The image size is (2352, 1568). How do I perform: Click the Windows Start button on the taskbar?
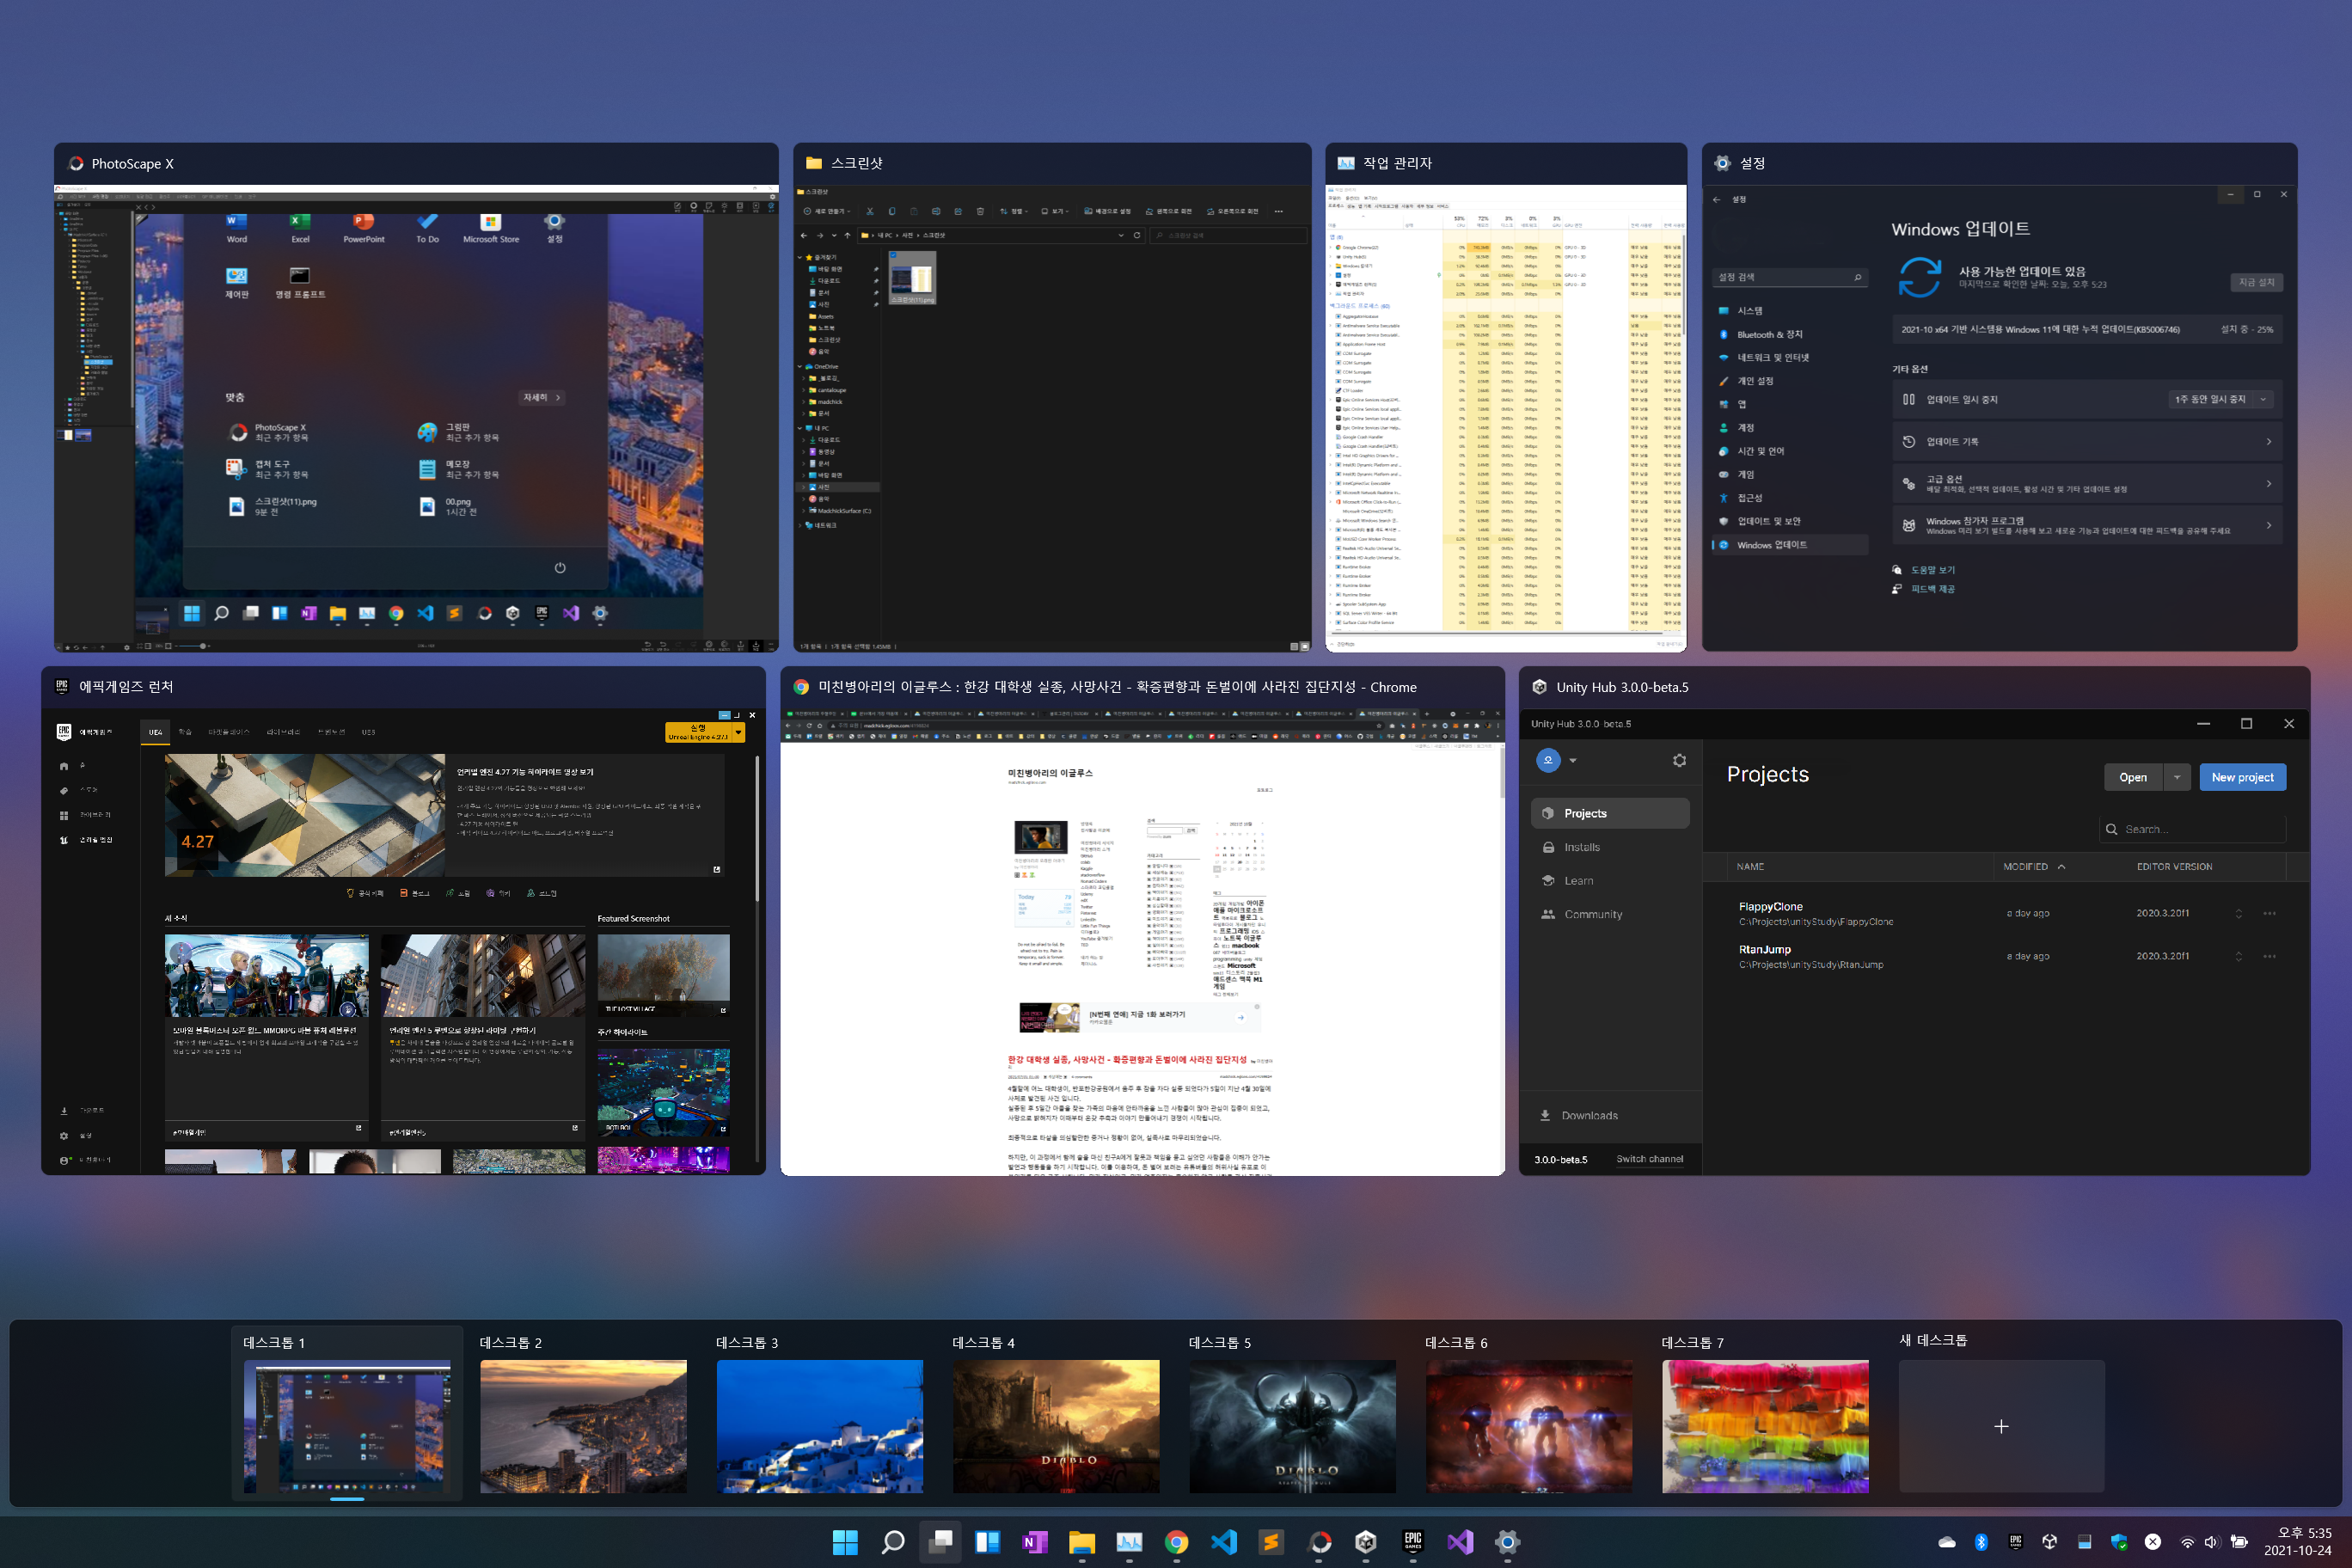[845, 1542]
